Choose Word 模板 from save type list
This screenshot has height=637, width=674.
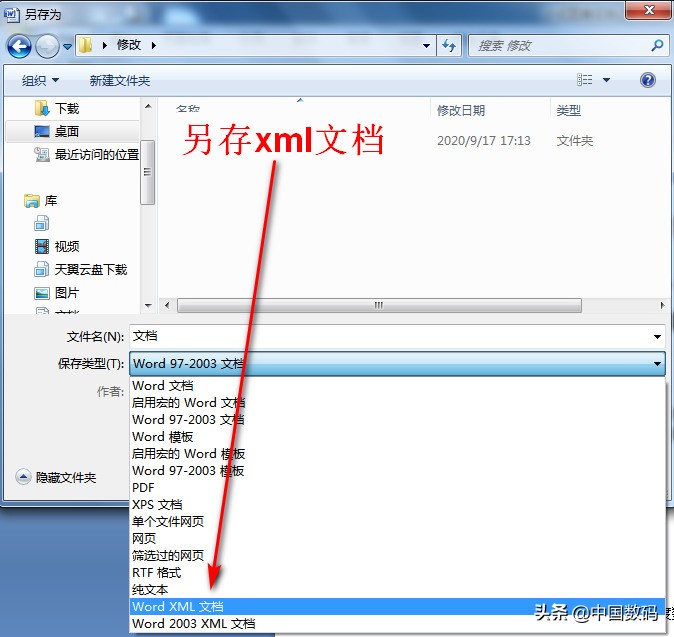tap(397, 437)
